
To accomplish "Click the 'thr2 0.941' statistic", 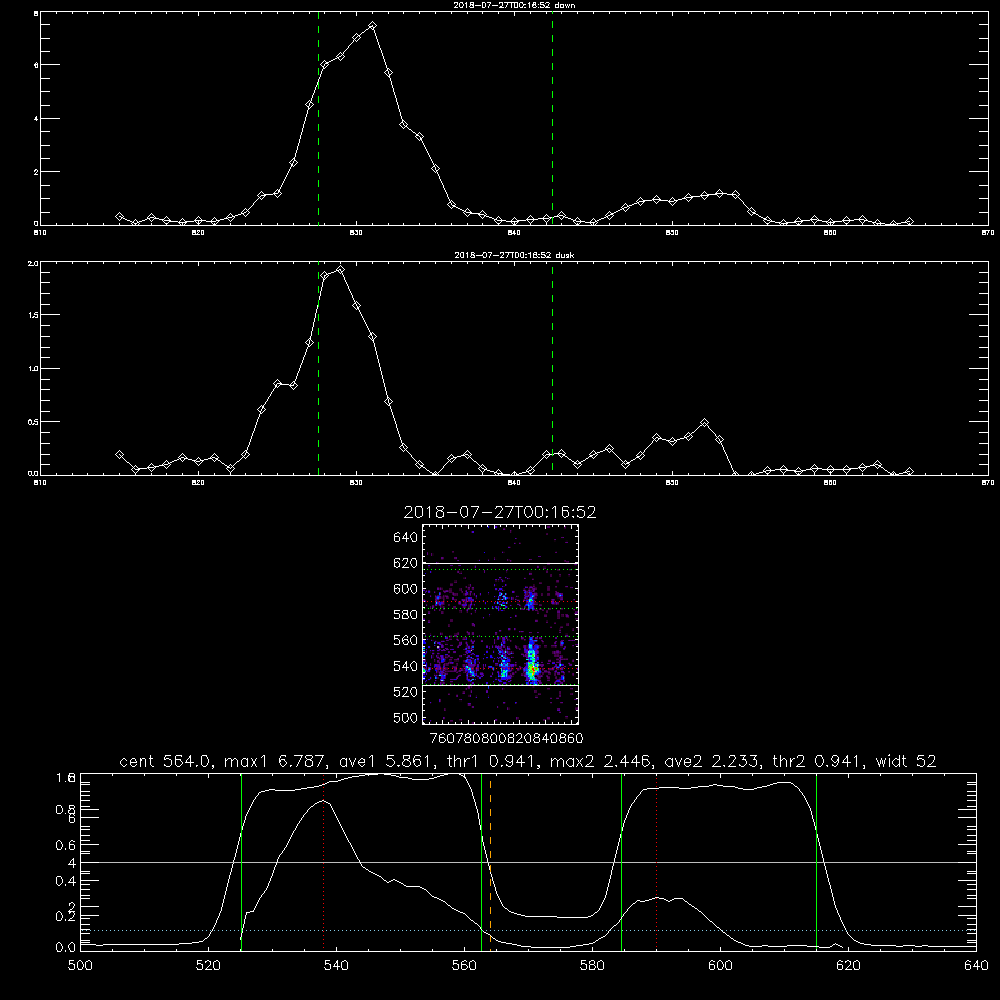I will pyautogui.click(x=819, y=761).
